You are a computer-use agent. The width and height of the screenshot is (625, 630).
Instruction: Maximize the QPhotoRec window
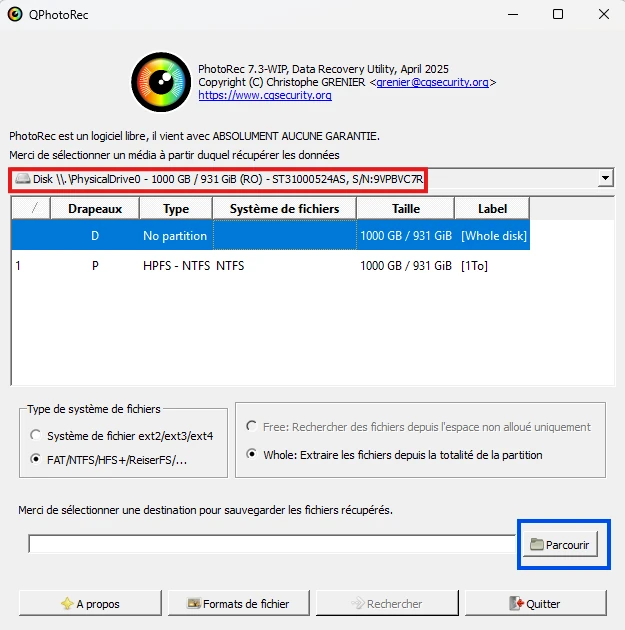pyautogui.click(x=558, y=14)
